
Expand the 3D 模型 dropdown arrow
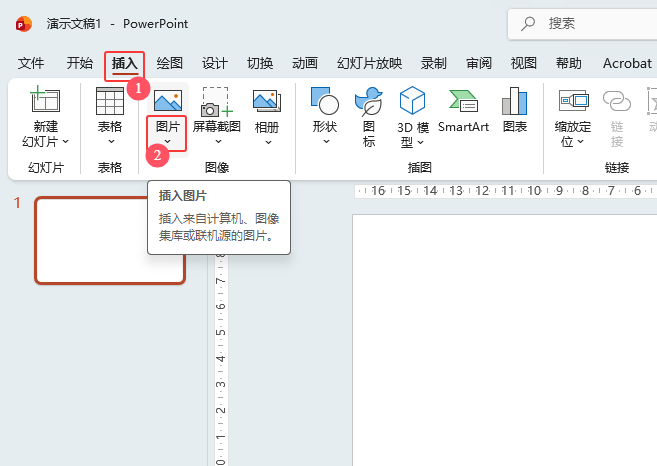click(x=420, y=142)
